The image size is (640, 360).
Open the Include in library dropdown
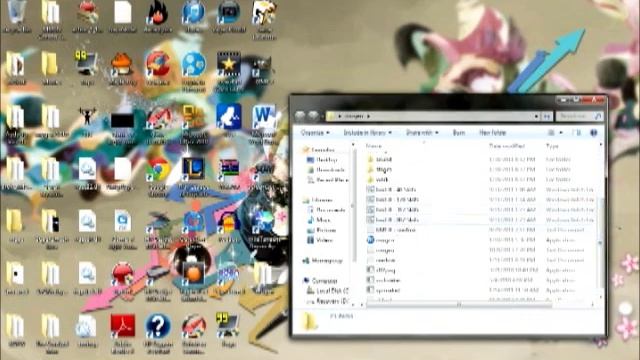tap(367, 133)
